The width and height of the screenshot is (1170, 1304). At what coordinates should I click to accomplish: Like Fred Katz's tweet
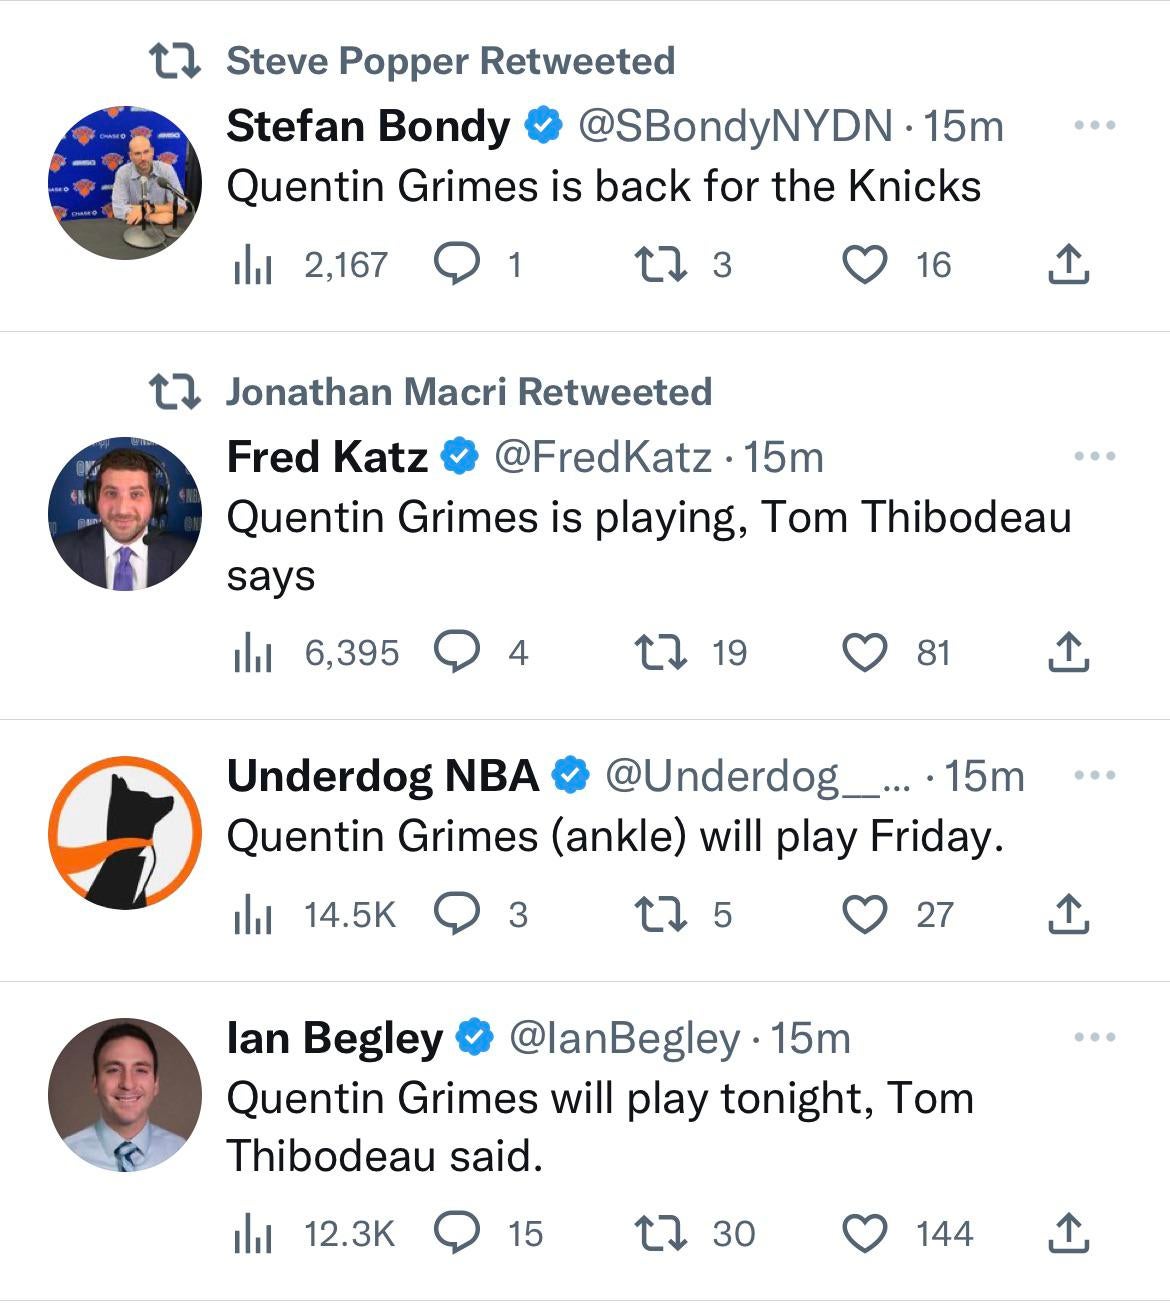coord(865,653)
